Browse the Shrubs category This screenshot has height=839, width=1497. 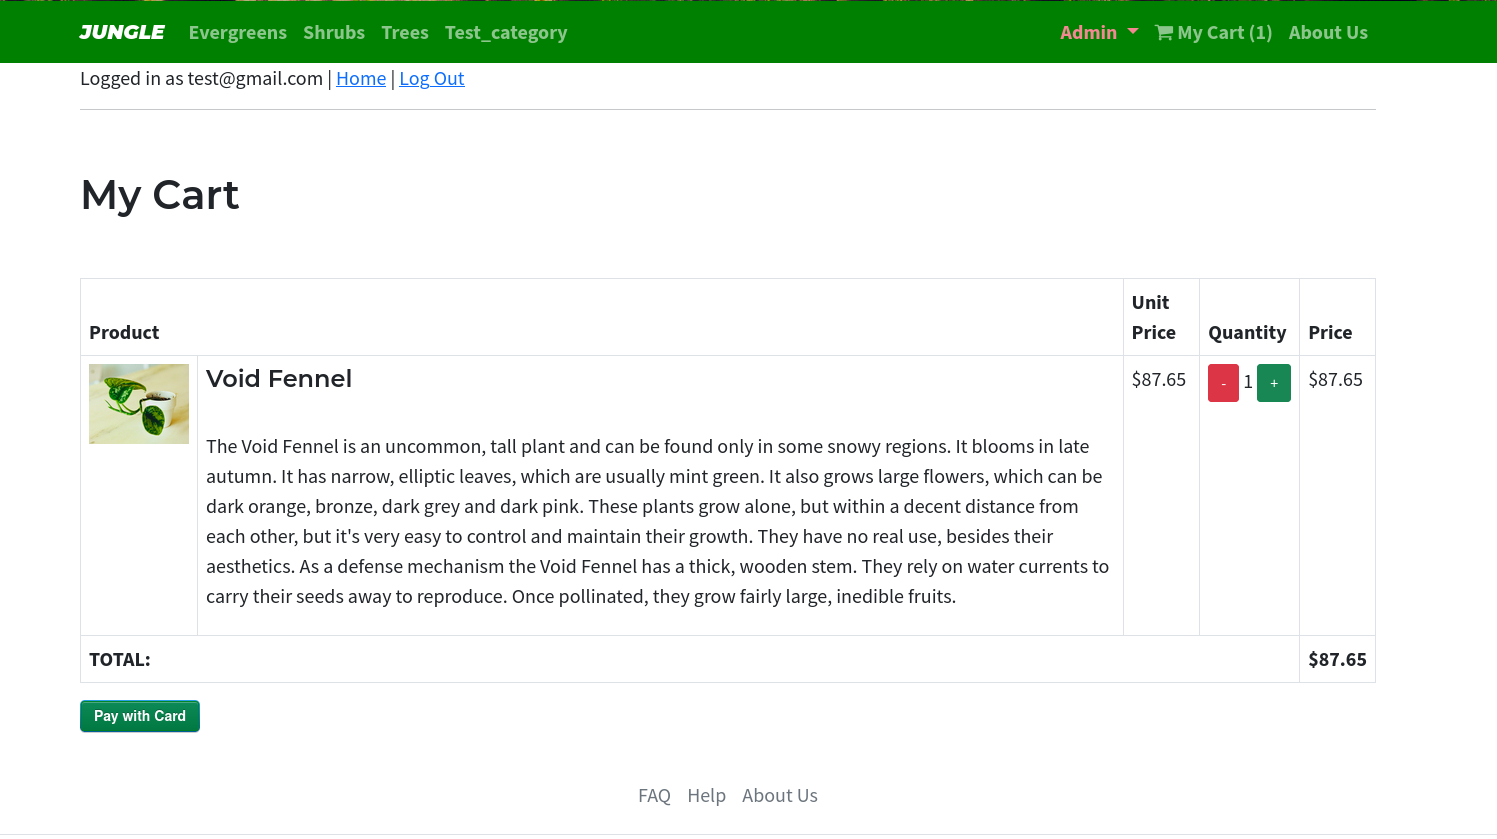(334, 32)
